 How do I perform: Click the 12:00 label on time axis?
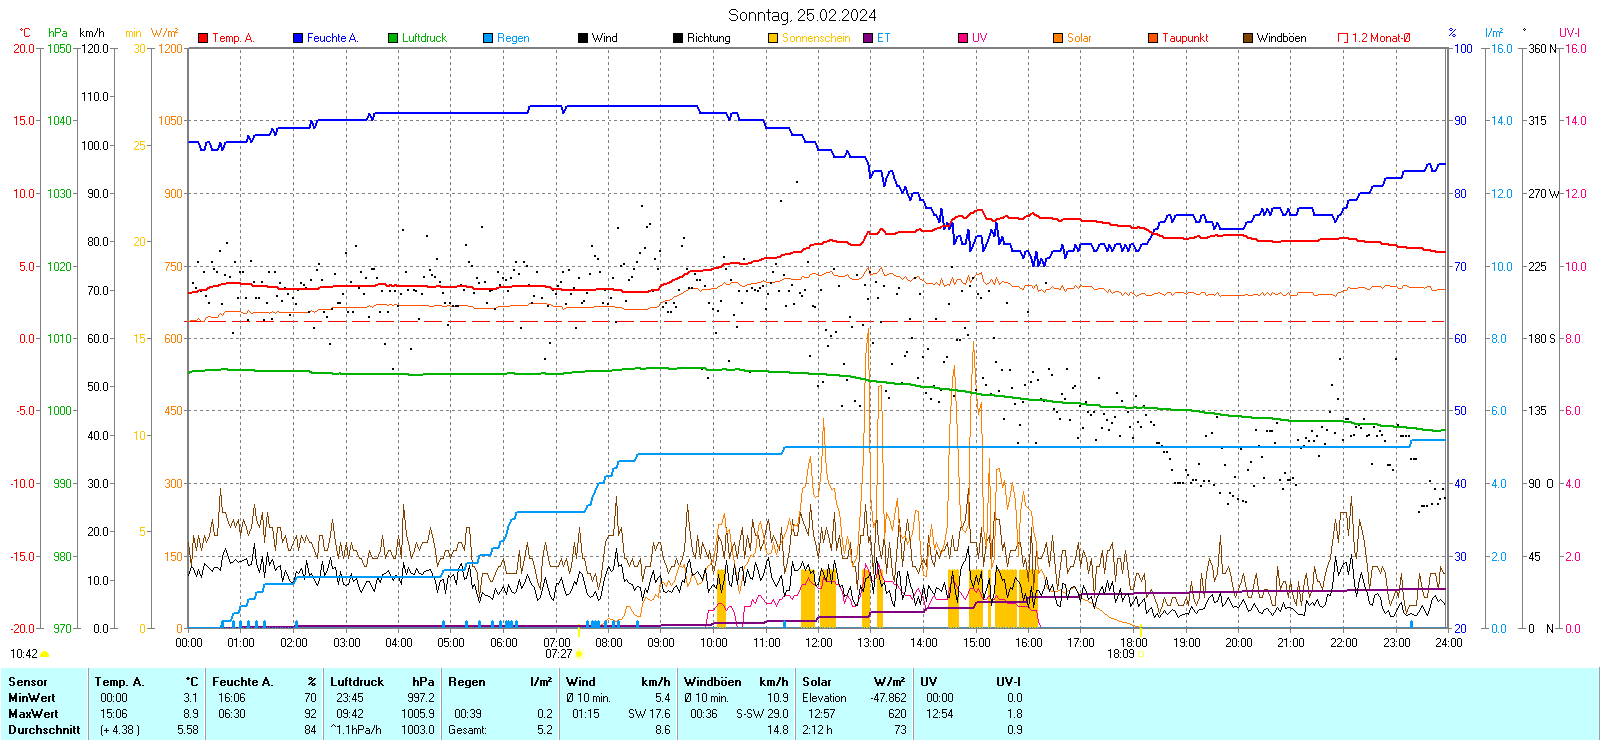[x=819, y=642]
